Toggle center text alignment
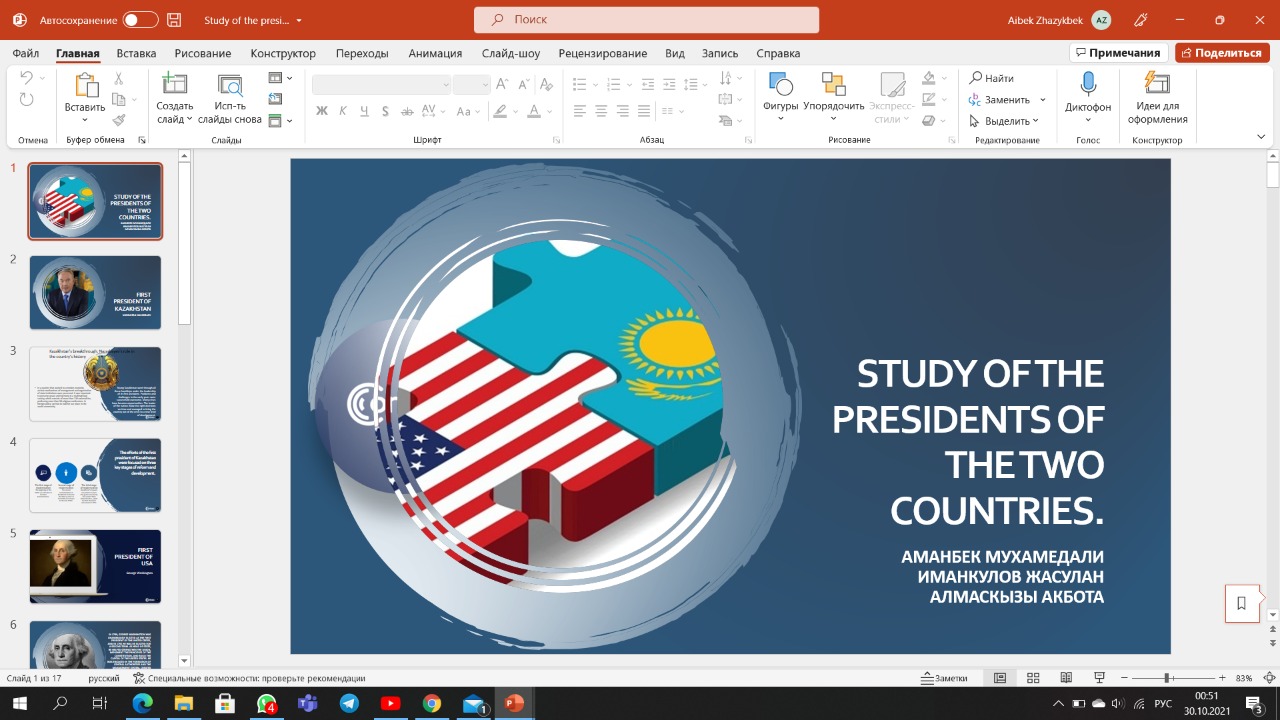Viewport: 1280px width, 720px height. click(x=601, y=111)
